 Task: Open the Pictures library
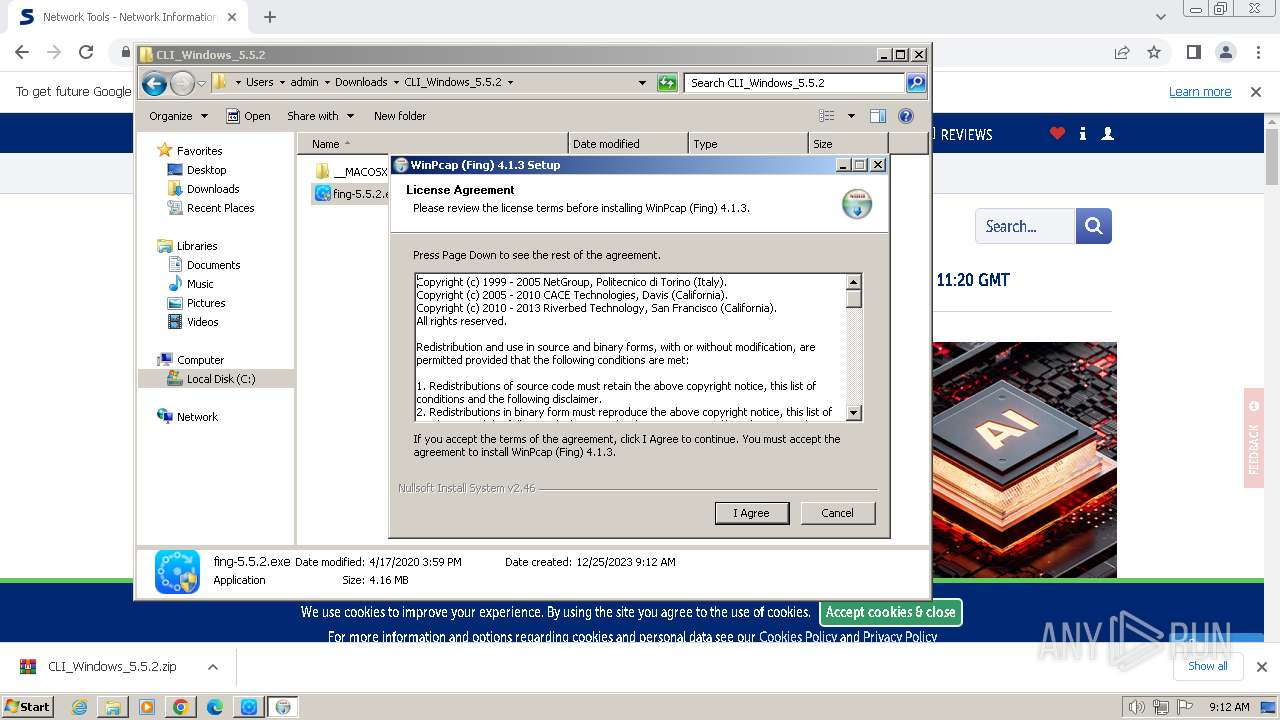[x=206, y=303]
